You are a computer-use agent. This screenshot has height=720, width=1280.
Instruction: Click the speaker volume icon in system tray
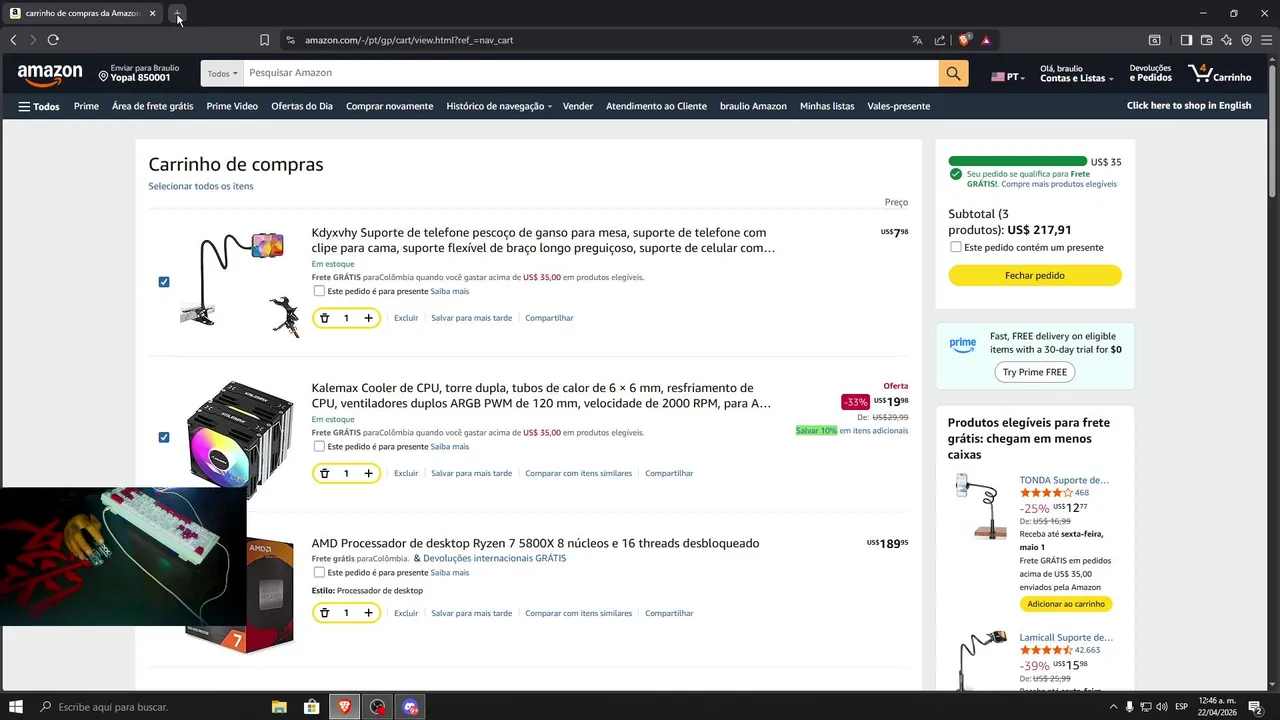pyautogui.click(x=1162, y=707)
